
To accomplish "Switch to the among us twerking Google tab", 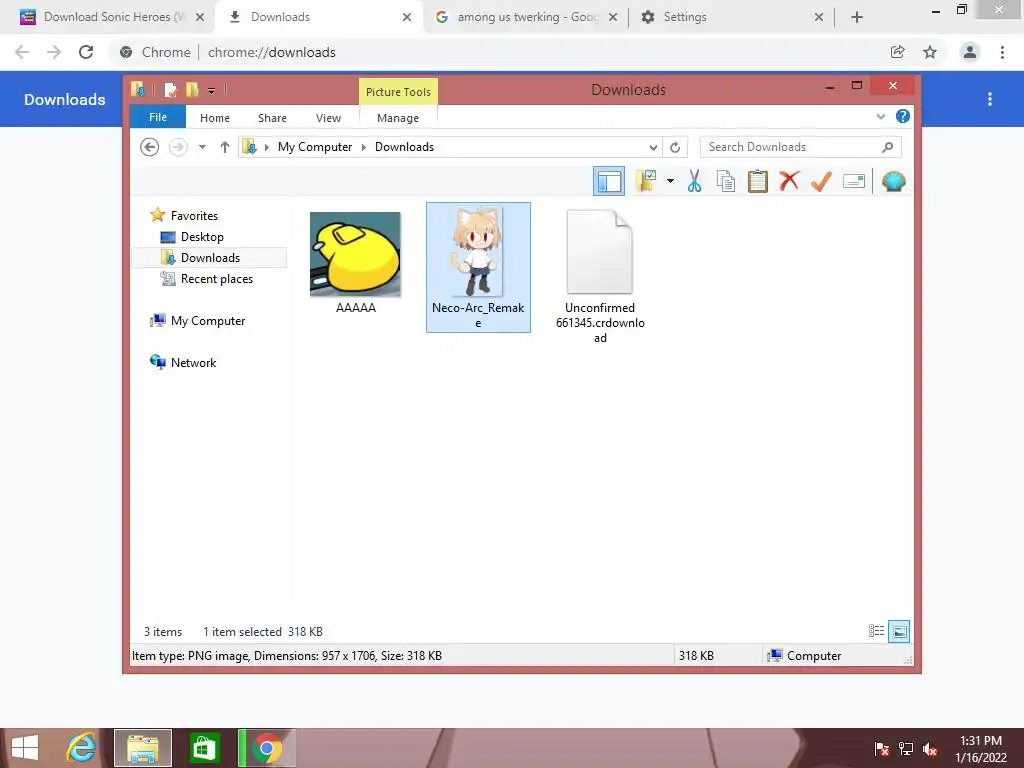I will point(526,17).
